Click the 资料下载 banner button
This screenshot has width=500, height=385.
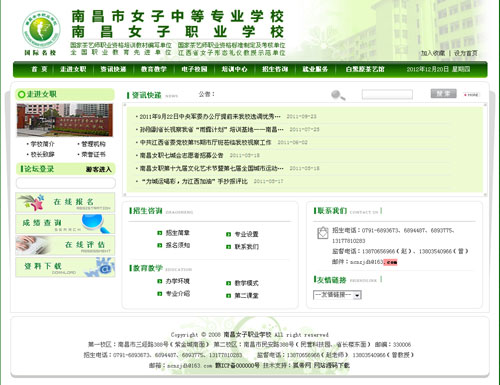pos(65,267)
